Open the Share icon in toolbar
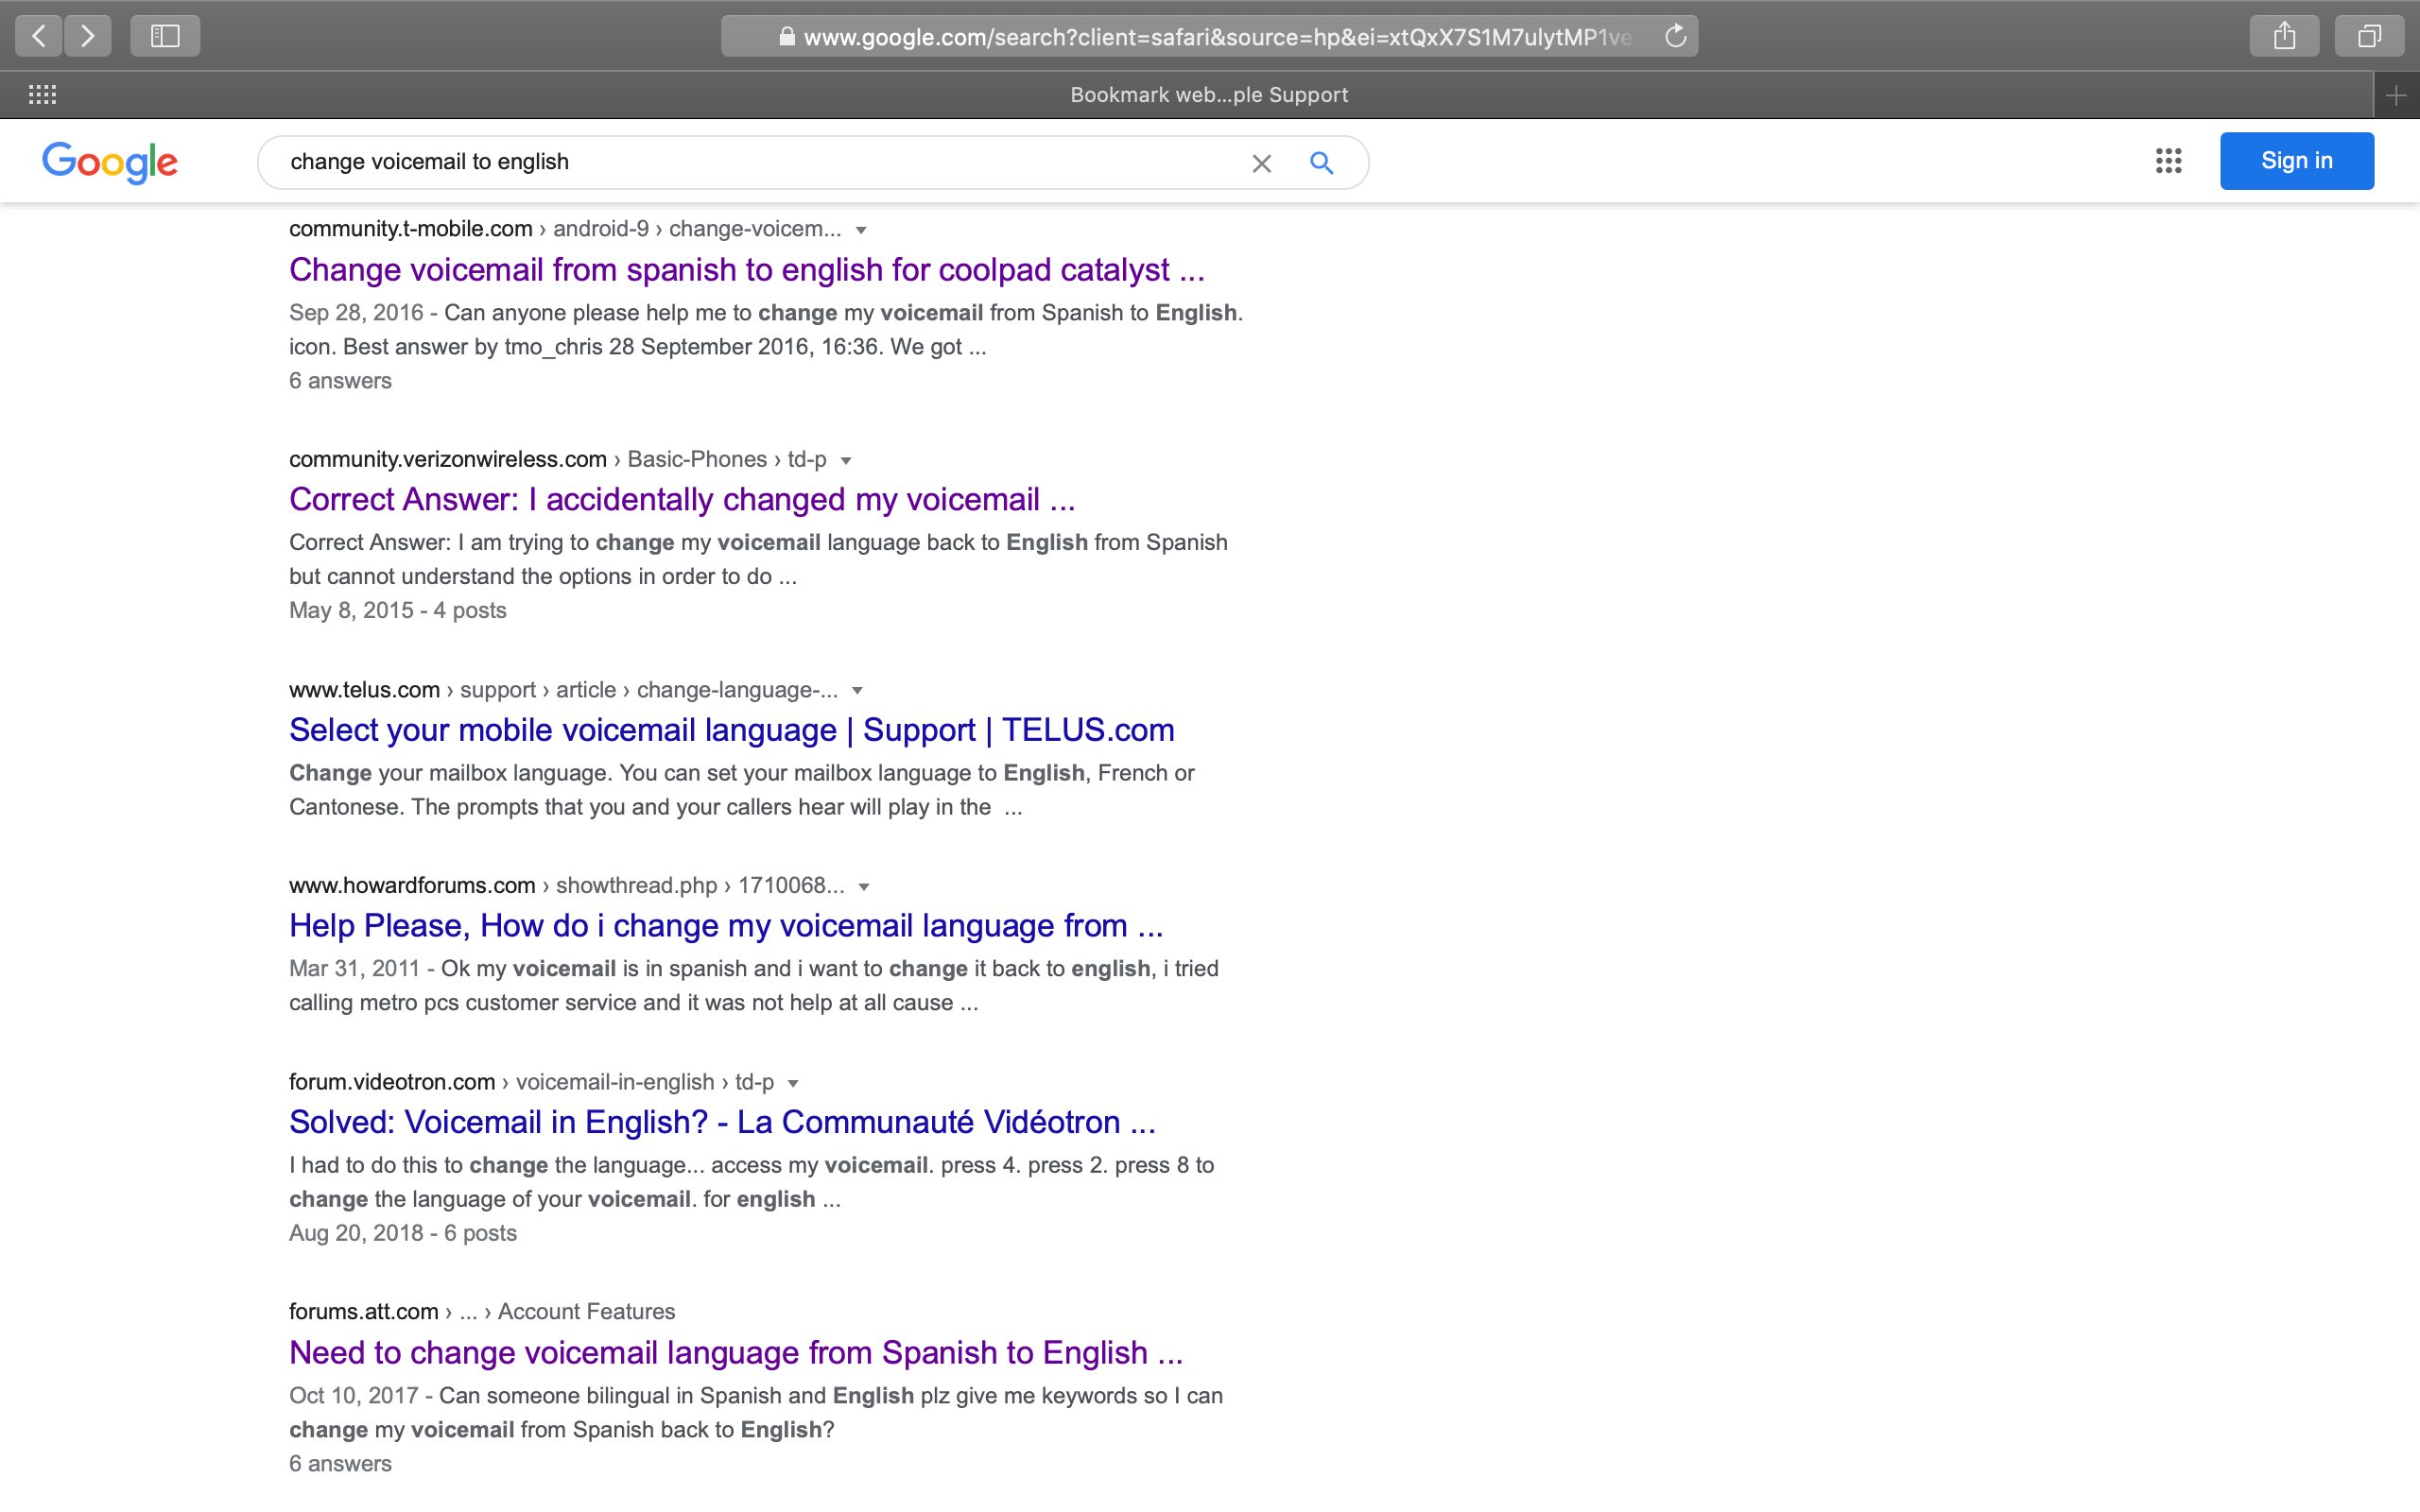The width and height of the screenshot is (2420, 1512). [x=2284, y=36]
